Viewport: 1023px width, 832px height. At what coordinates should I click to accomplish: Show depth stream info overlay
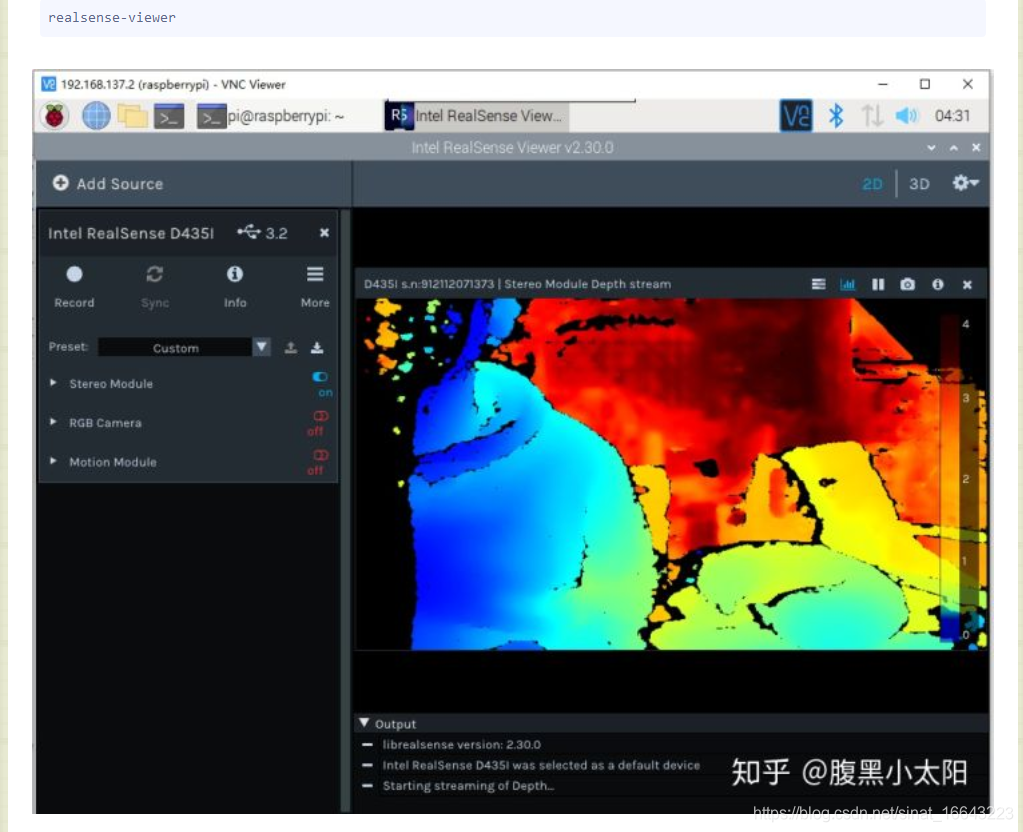[938, 285]
